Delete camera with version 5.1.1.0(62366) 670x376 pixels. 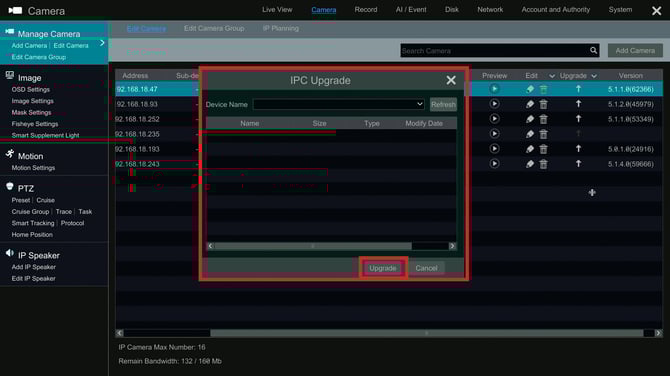pos(544,89)
